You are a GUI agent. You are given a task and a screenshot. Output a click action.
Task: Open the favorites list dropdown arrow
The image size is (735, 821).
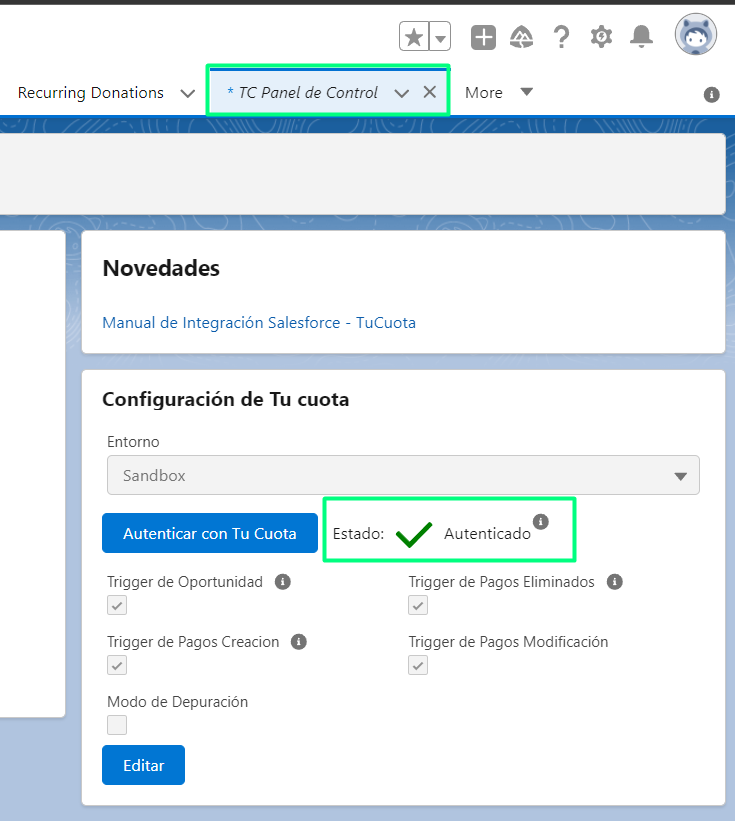tap(440, 37)
